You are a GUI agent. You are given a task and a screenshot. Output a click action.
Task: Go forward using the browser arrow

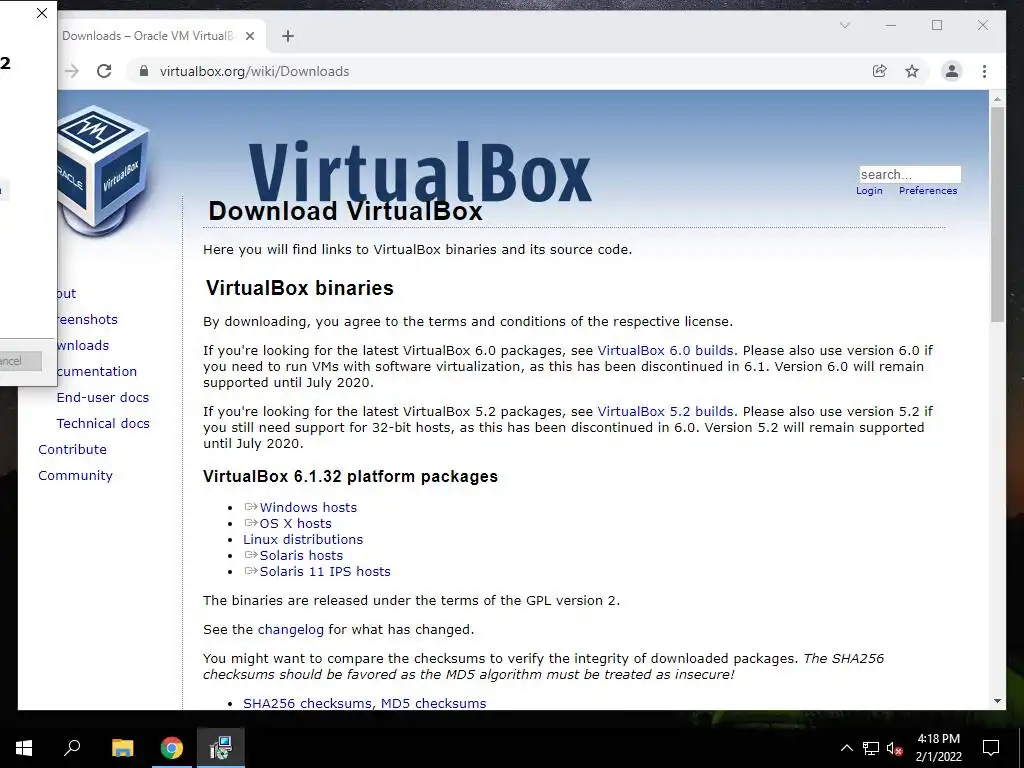pyautogui.click(x=71, y=71)
